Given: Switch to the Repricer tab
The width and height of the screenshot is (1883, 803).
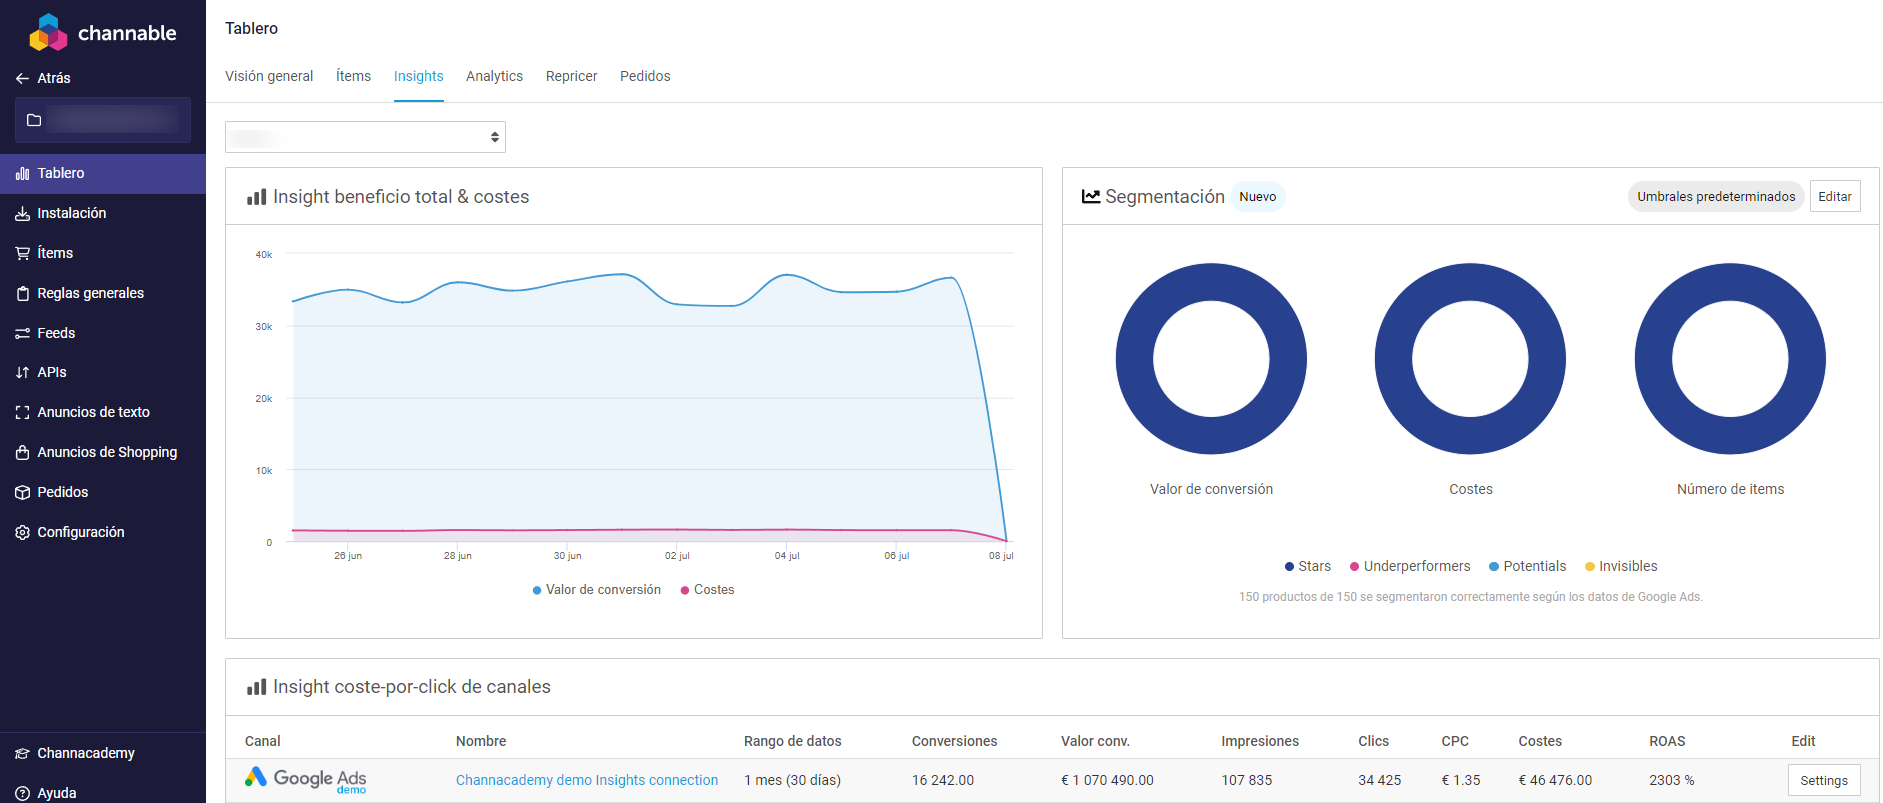Looking at the screenshot, I should [571, 76].
